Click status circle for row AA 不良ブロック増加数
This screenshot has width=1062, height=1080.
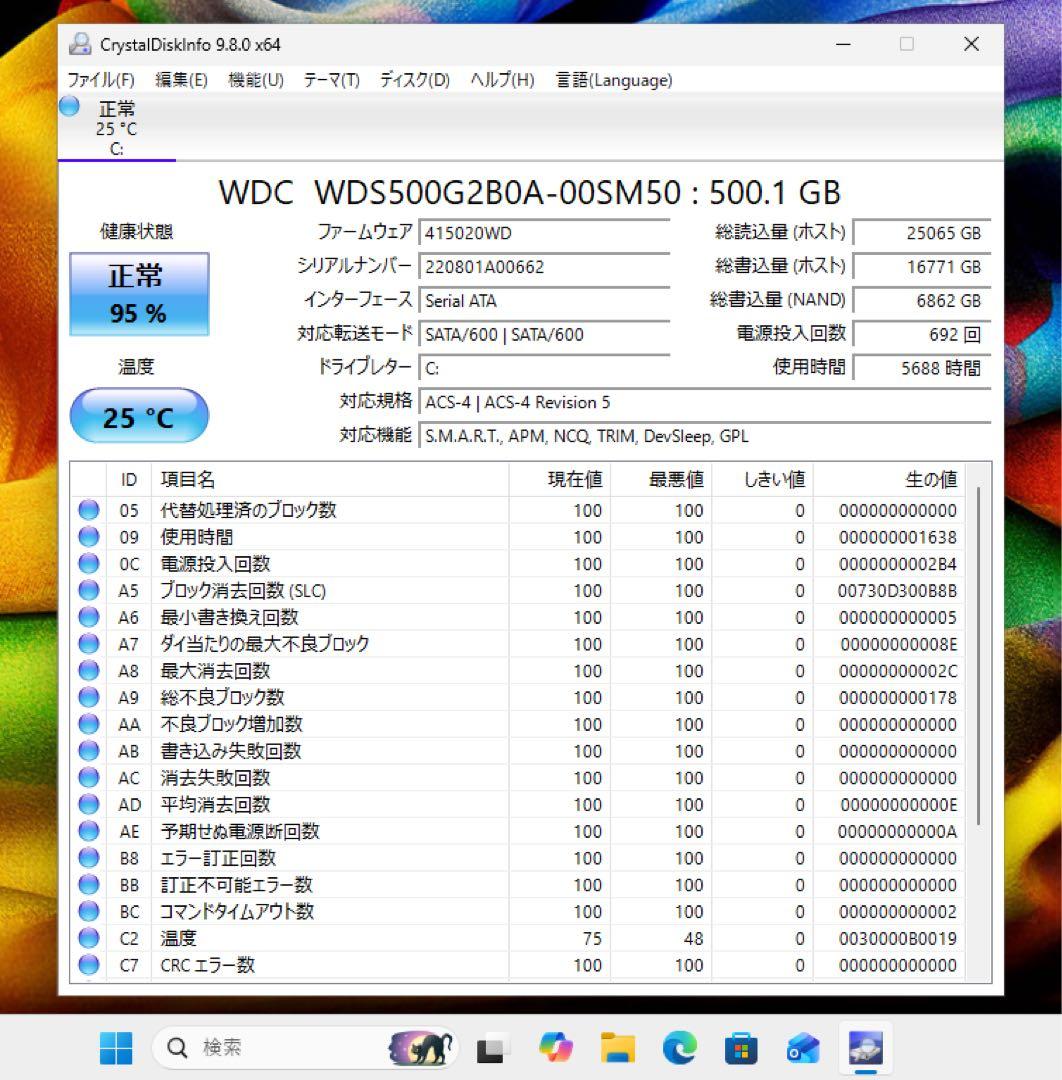click(x=89, y=724)
